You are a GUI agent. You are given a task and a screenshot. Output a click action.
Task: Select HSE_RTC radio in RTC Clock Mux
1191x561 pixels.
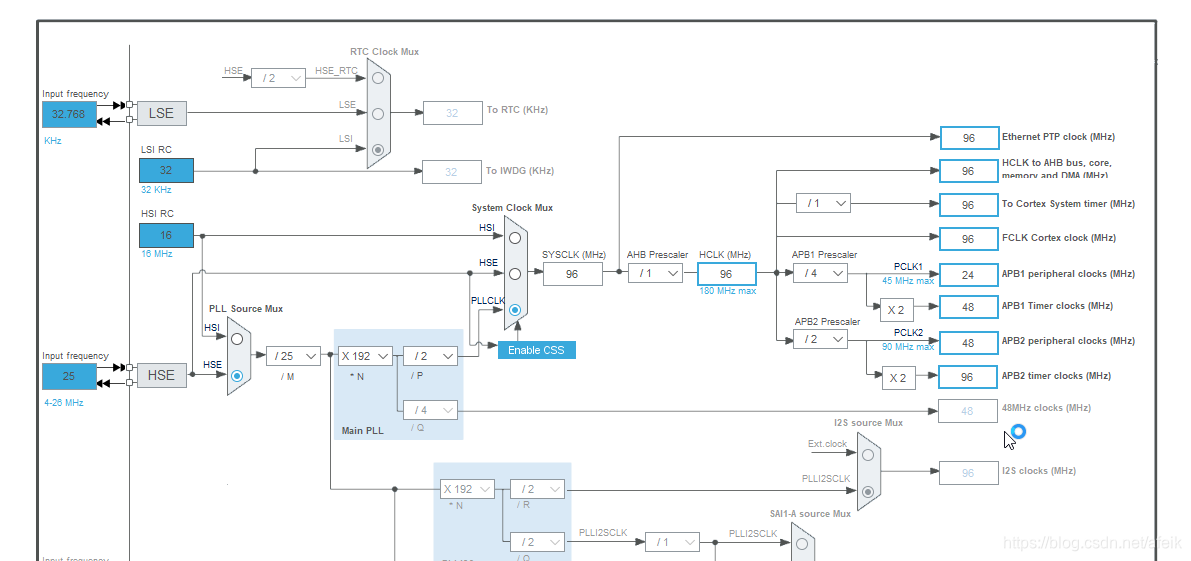pos(378,77)
